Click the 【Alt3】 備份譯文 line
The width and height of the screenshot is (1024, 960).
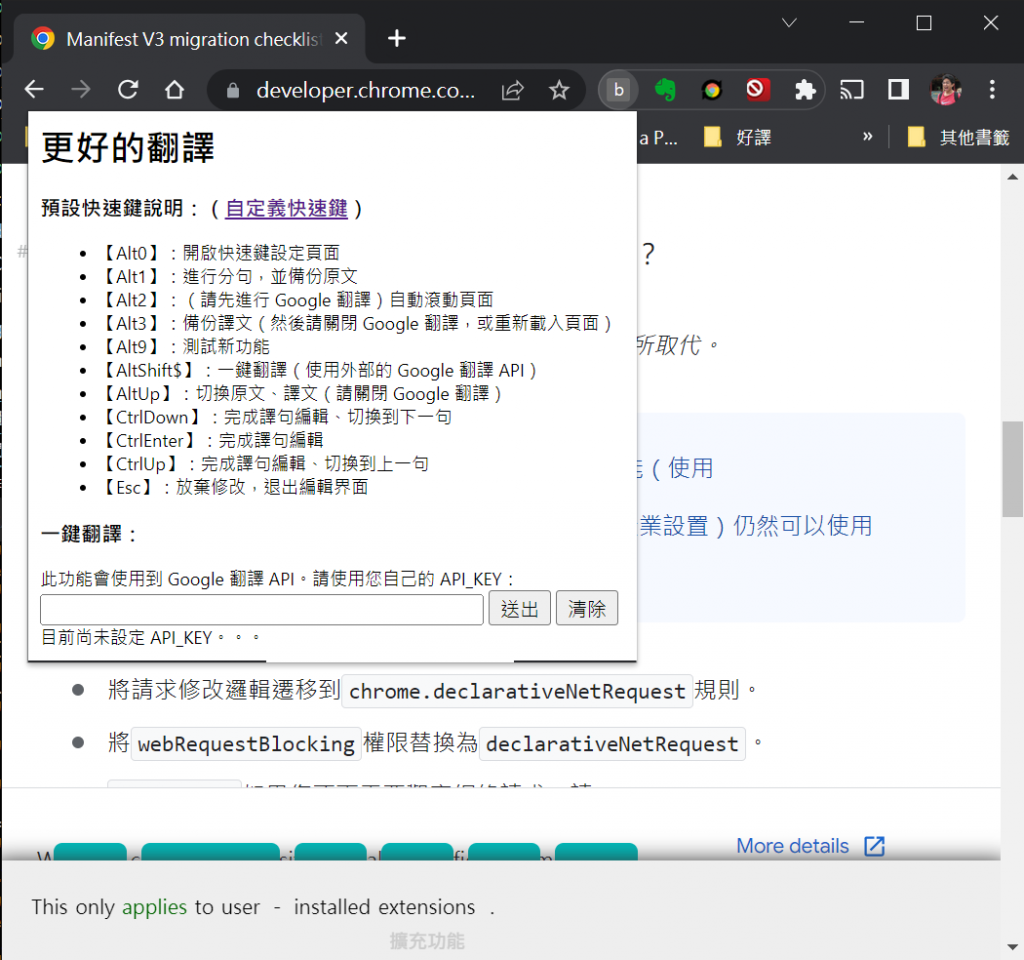356,323
